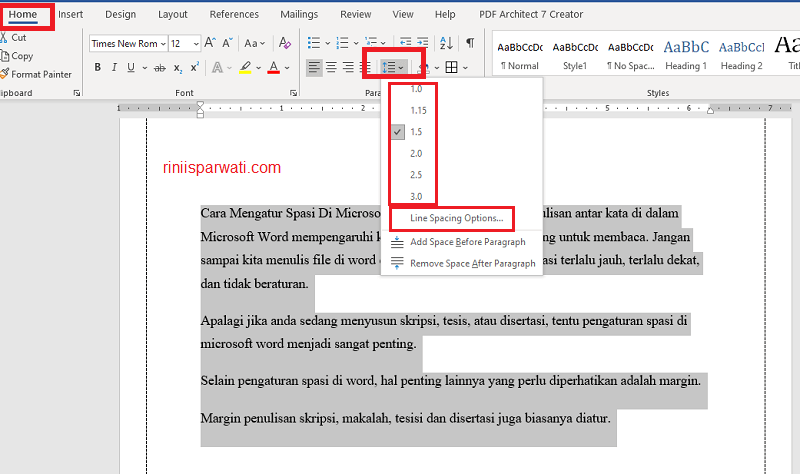Decrease font size with Shrink Font
This screenshot has height=474, width=800.
tap(228, 43)
